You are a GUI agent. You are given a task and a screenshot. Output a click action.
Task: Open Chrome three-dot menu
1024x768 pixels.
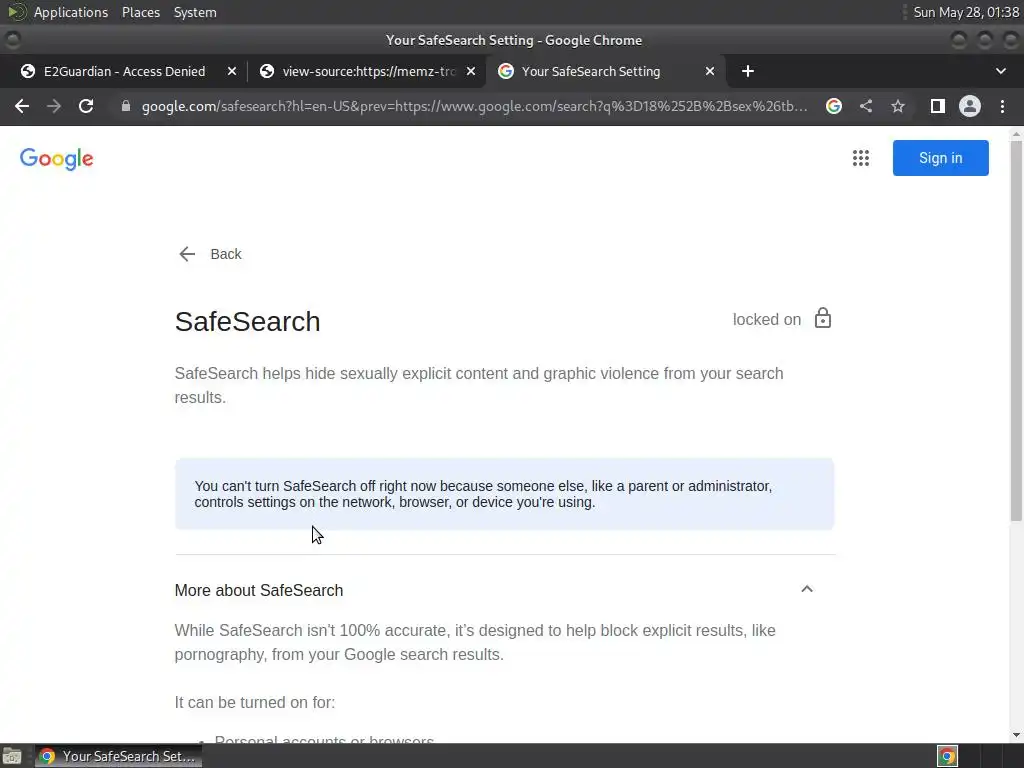1002,106
